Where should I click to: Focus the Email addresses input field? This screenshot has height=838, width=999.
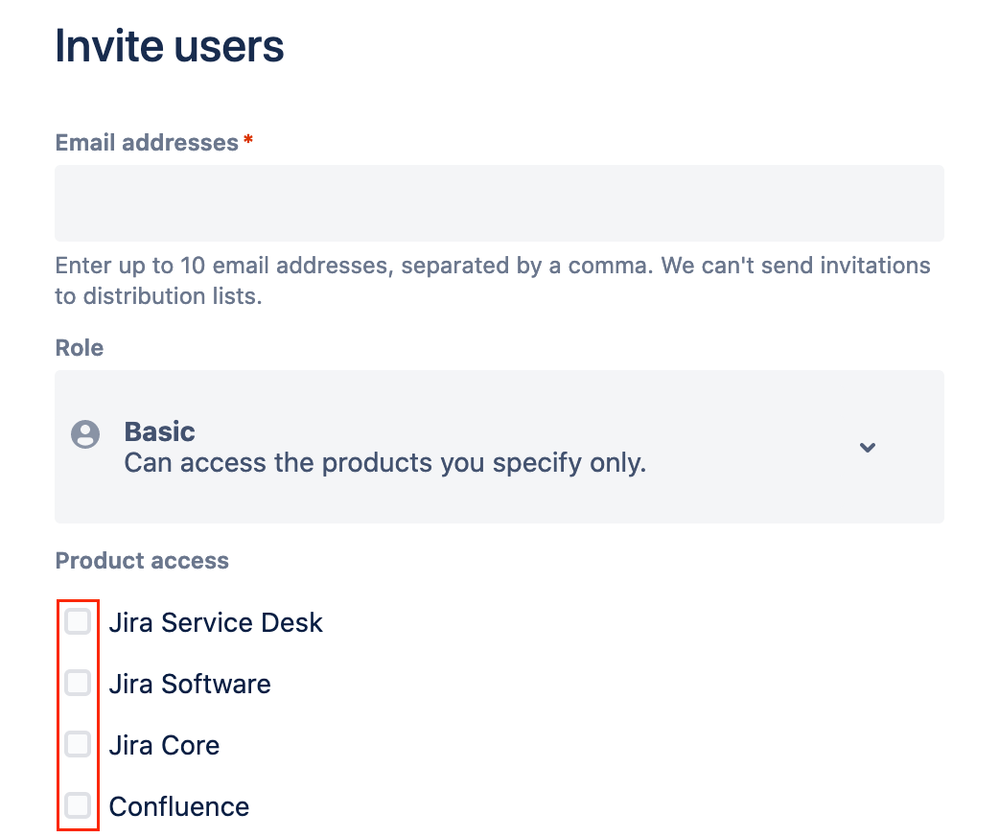pyautogui.click(x=499, y=203)
